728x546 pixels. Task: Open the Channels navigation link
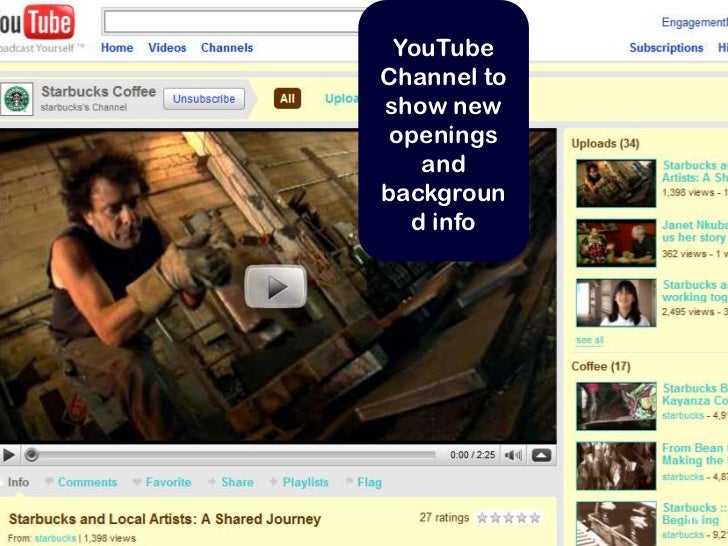tap(227, 48)
